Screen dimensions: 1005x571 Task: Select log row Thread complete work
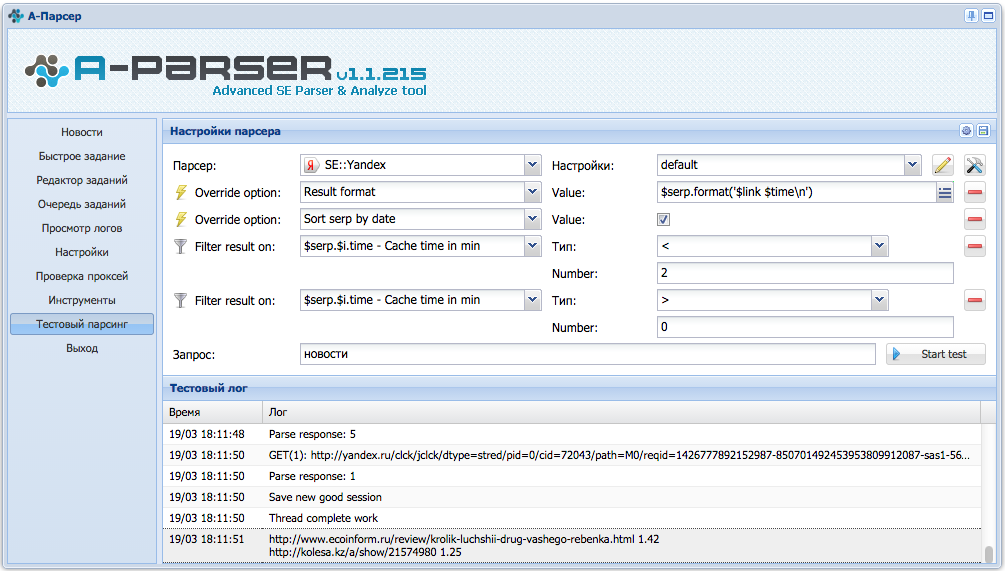coord(572,518)
